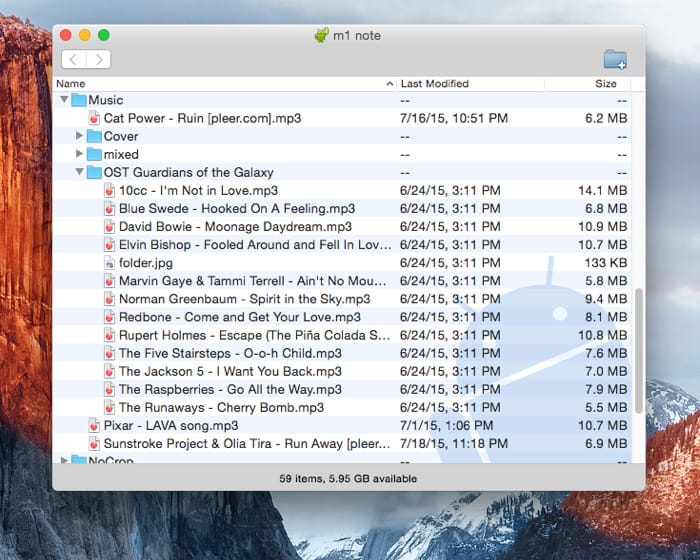Click '59 items, 5.95 GB available' status text

[348, 478]
